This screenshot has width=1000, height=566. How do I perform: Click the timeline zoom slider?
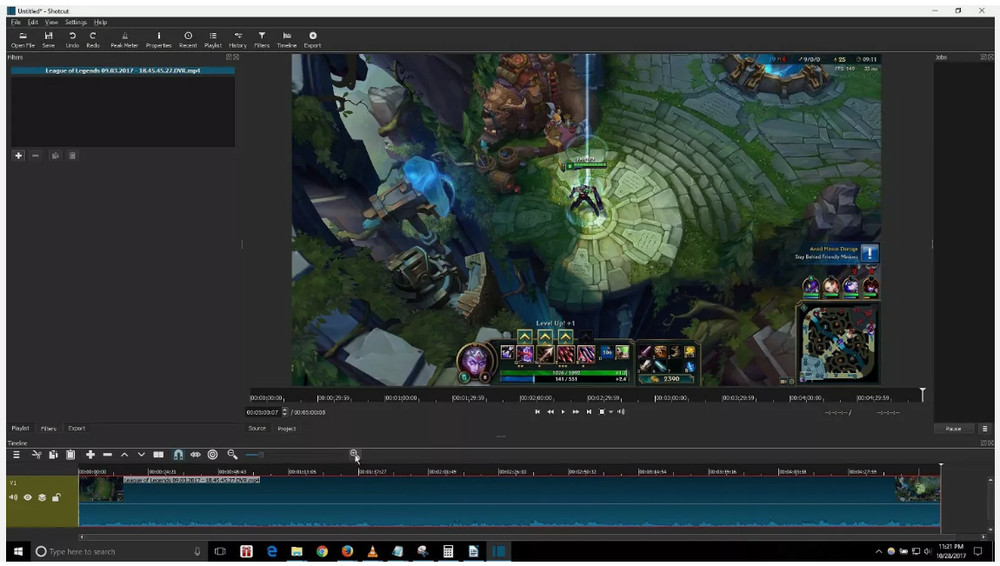(x=295, y=454)
